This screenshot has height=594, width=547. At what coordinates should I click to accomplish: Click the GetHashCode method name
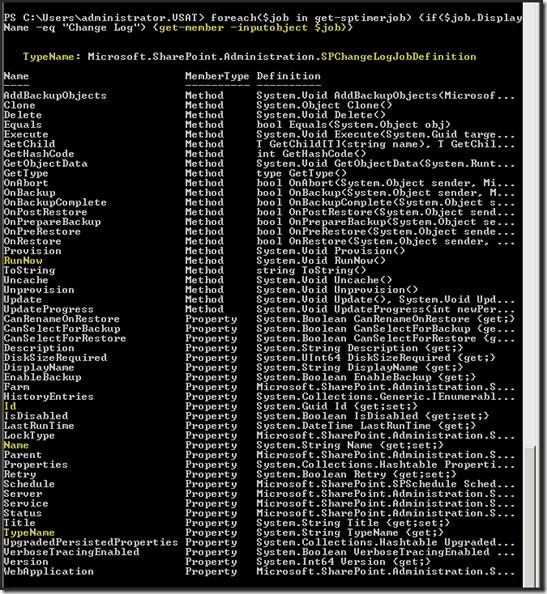[39, 154]
